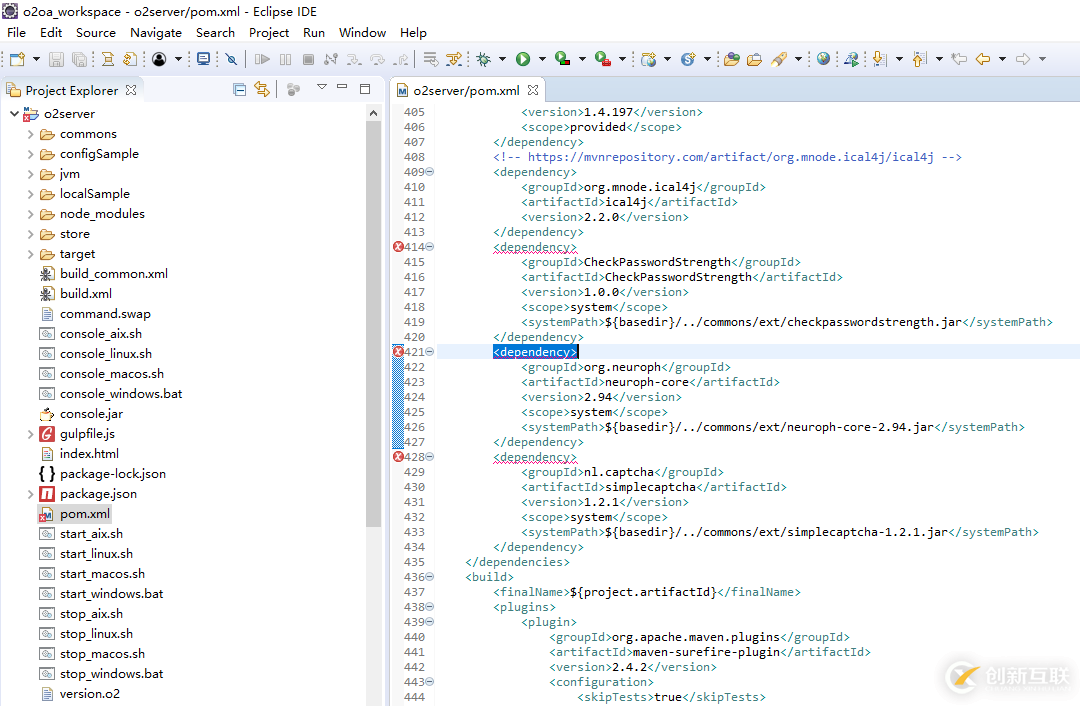Click Skip All Breakpoints toolbar icon
Image resolution: width=1080 pixels, height=706 pixels.
pos(231,60)
